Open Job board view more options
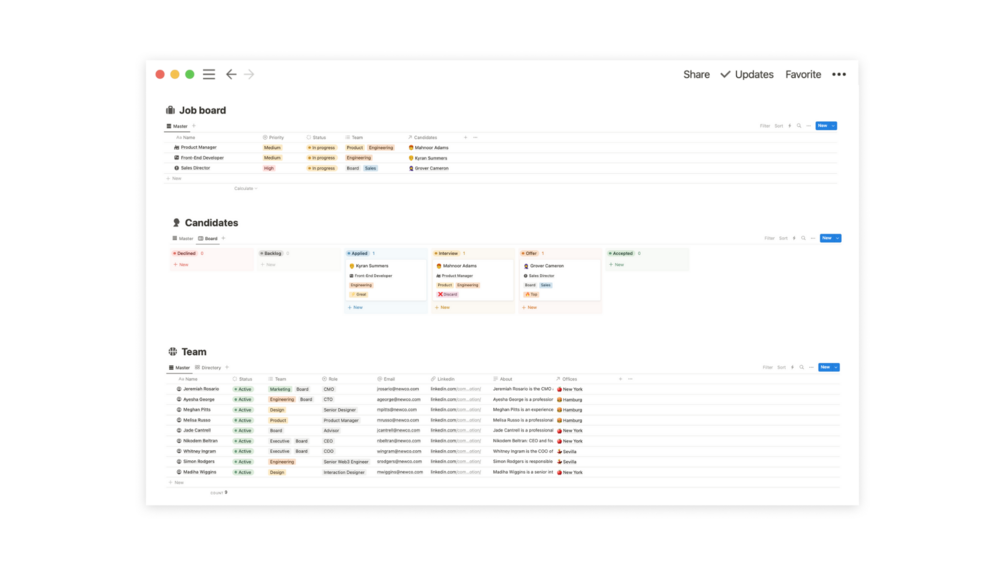1005x565 pixels. click(808, 126)
